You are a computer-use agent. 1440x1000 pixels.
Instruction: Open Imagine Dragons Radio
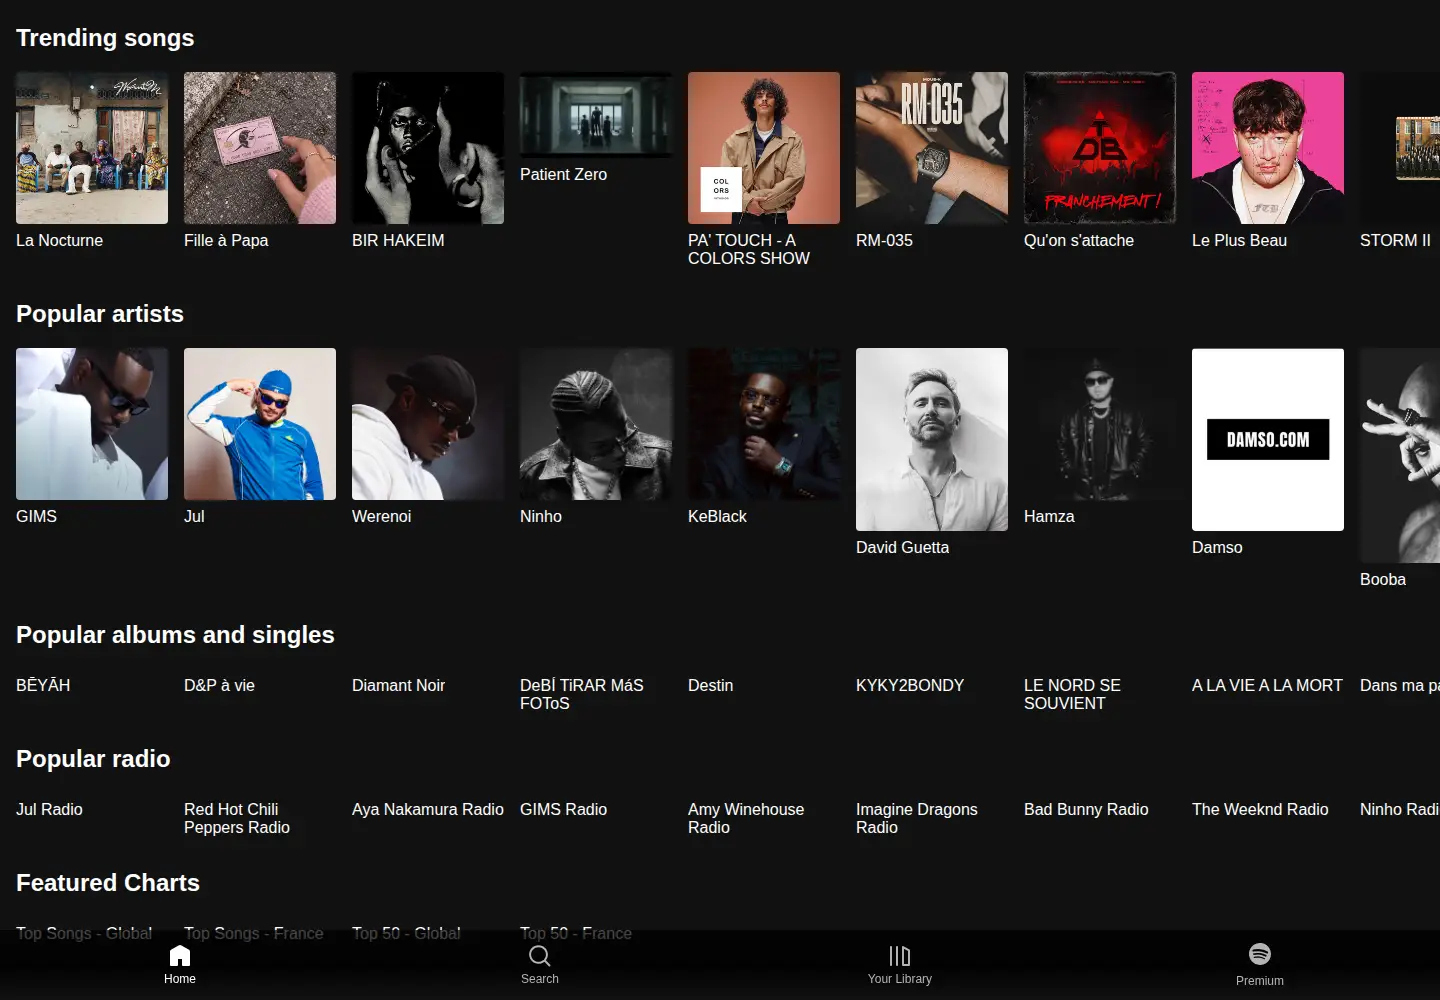pos(917,818)
